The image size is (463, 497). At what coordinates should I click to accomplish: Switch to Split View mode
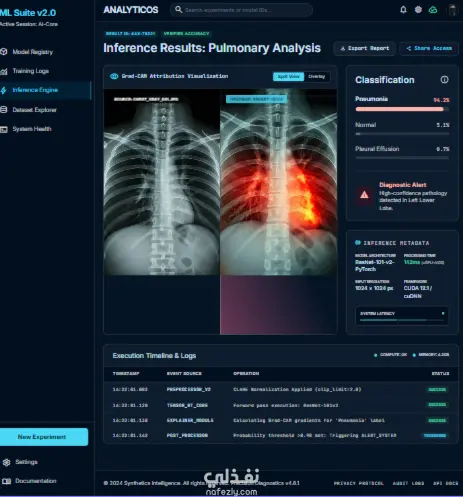click(288, 77)
